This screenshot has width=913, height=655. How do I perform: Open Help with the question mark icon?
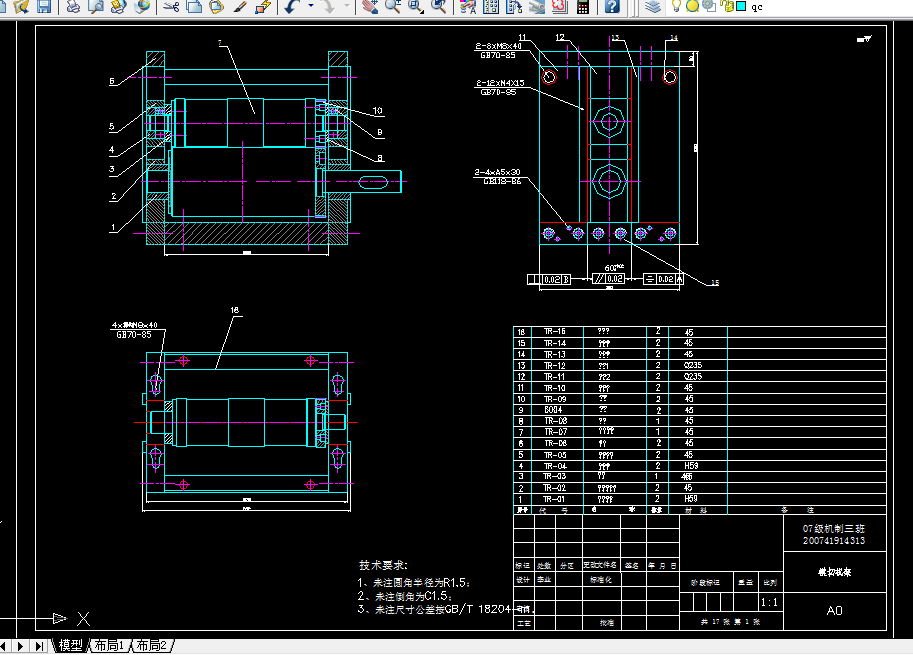pos(611,6)
